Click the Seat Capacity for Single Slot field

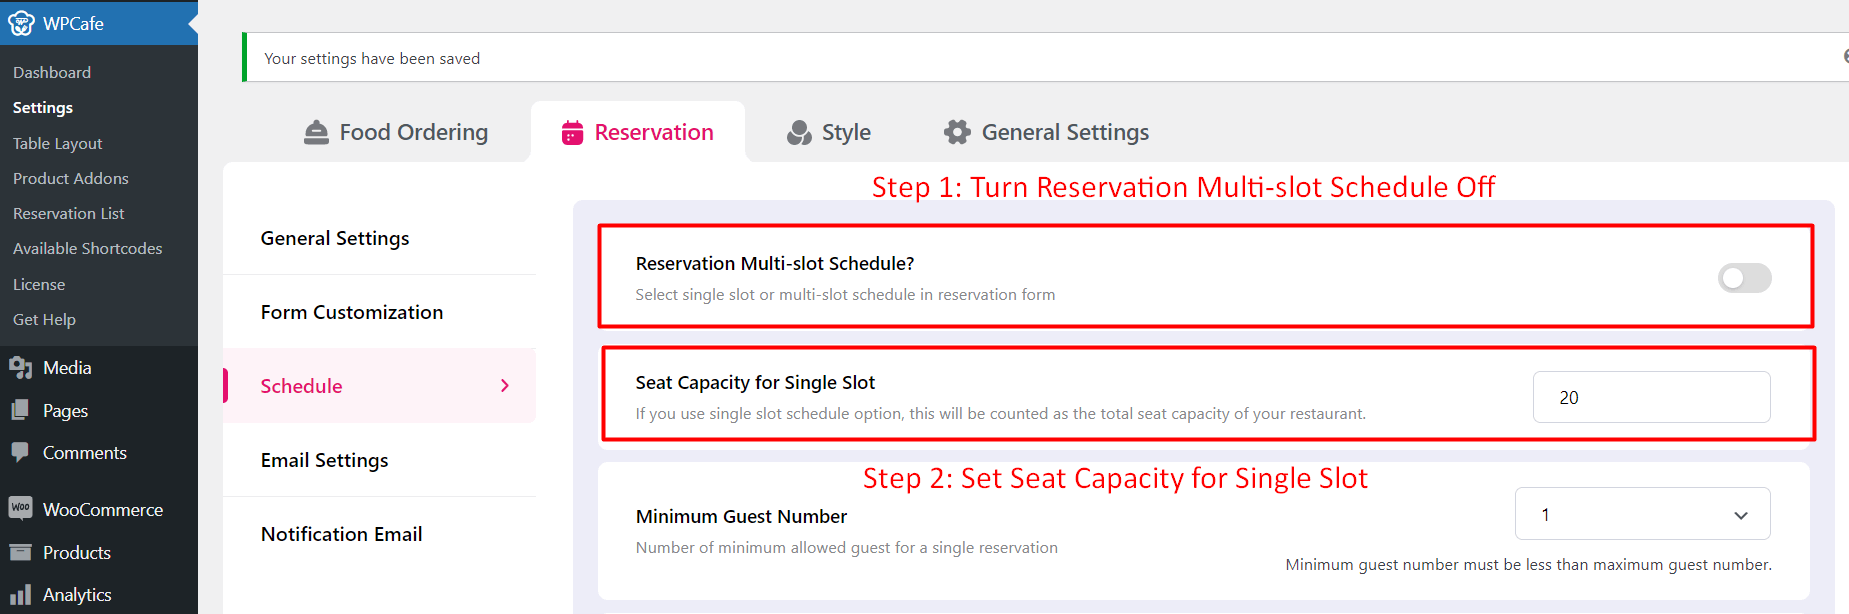click(1651, 398)
